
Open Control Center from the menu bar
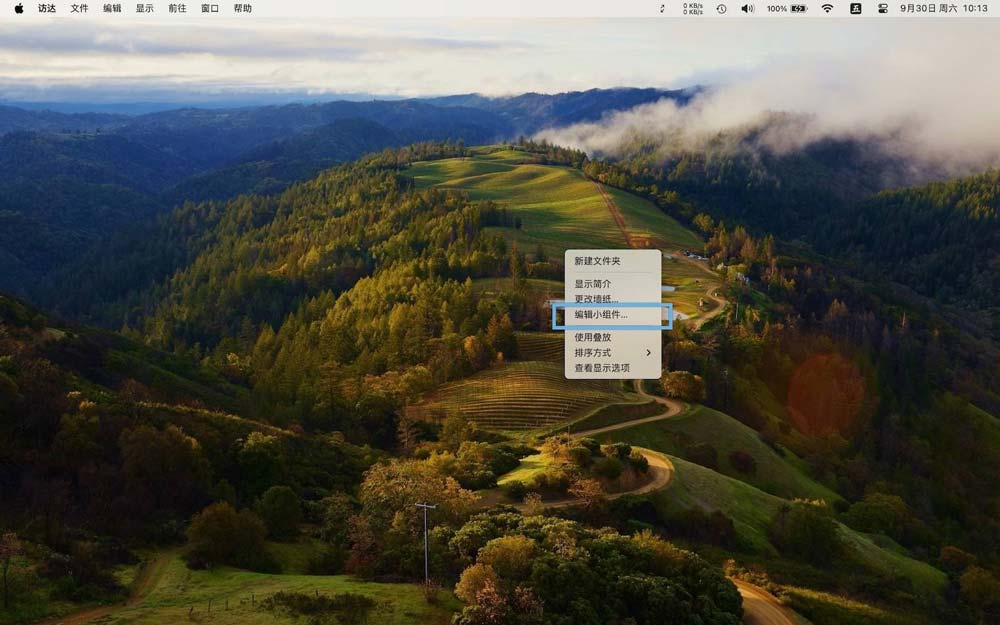884,9
